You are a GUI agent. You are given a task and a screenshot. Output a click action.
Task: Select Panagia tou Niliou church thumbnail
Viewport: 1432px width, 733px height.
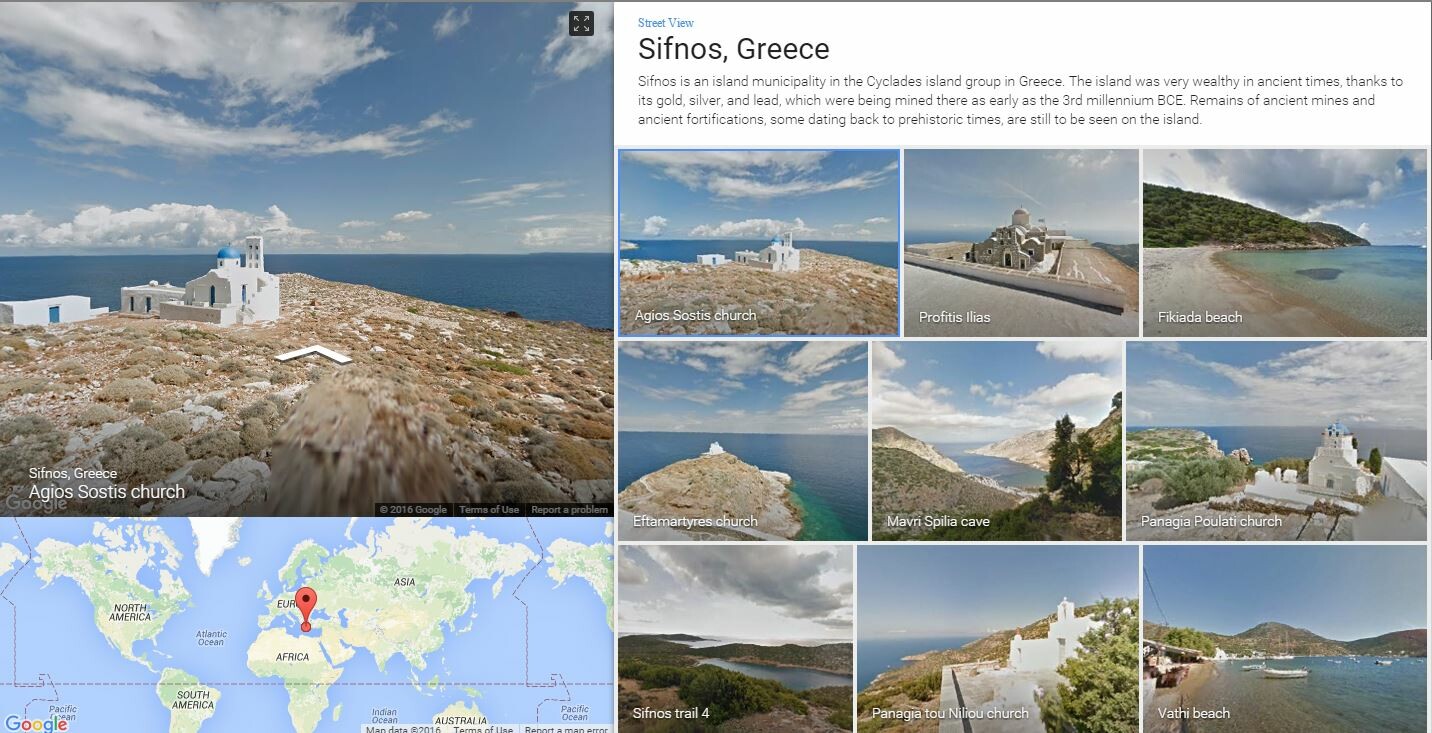998,639
